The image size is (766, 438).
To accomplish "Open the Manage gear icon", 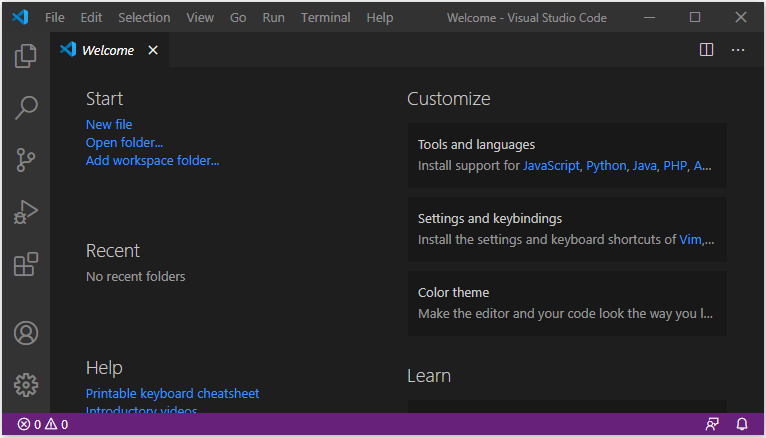I will click(x=25, y=385).
